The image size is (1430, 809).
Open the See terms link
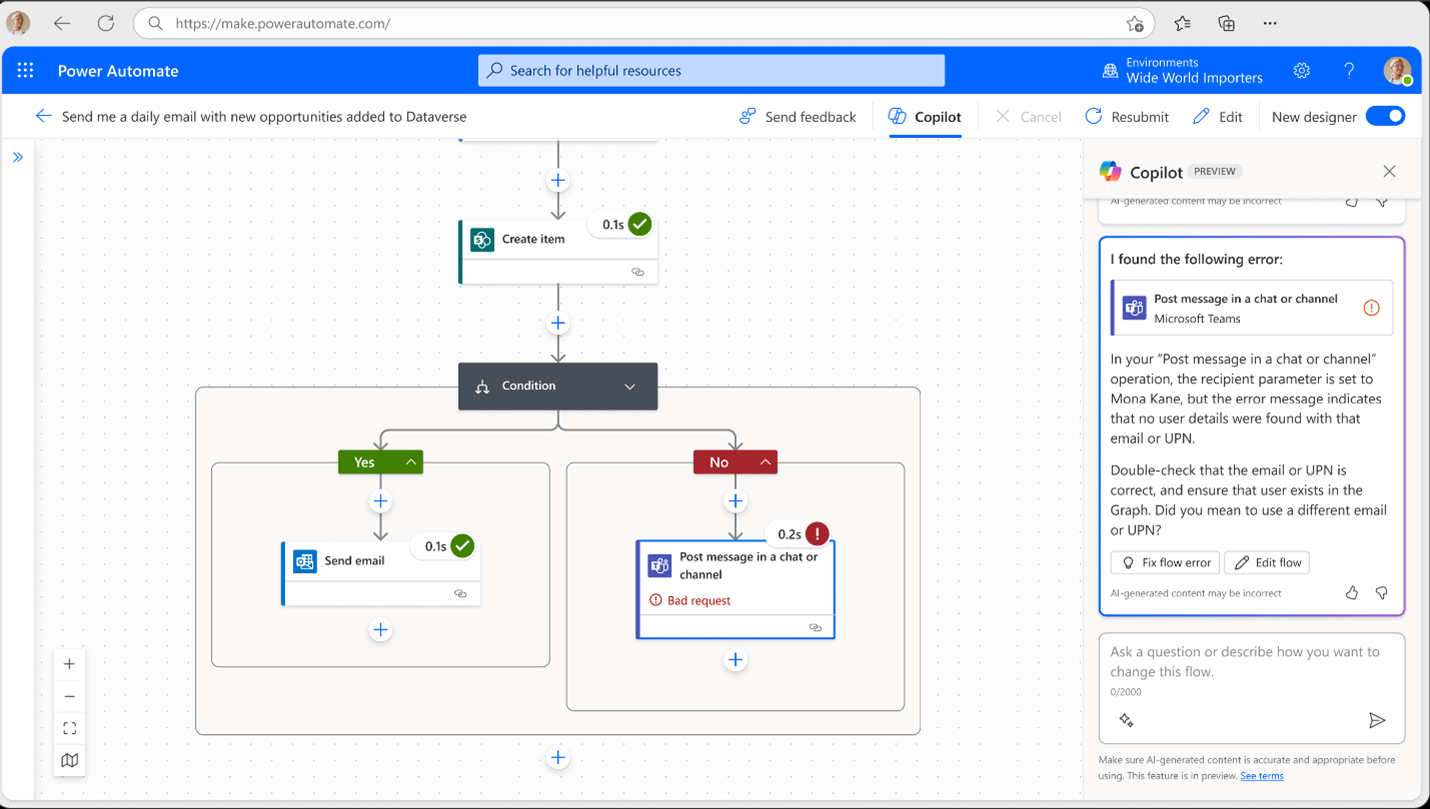[x=1261, y=776]
